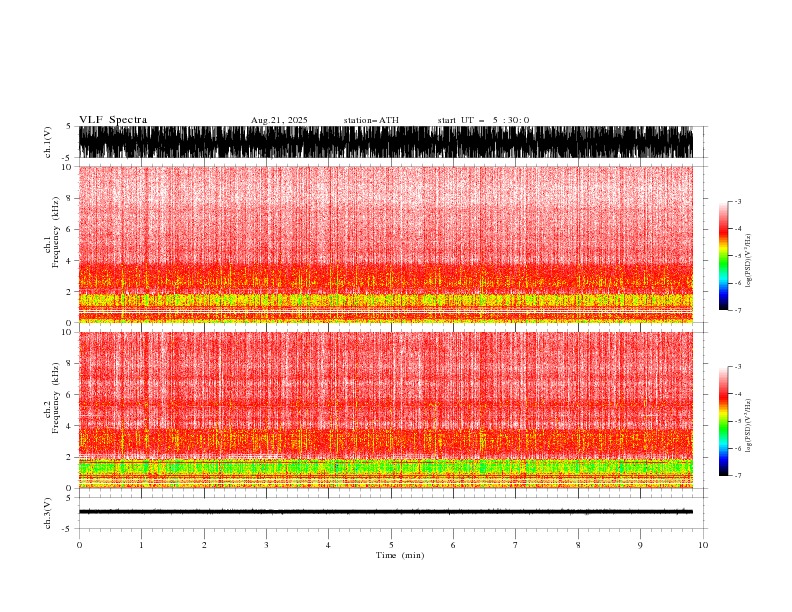Click the "7" tick on the time axis

coord(516,545)
